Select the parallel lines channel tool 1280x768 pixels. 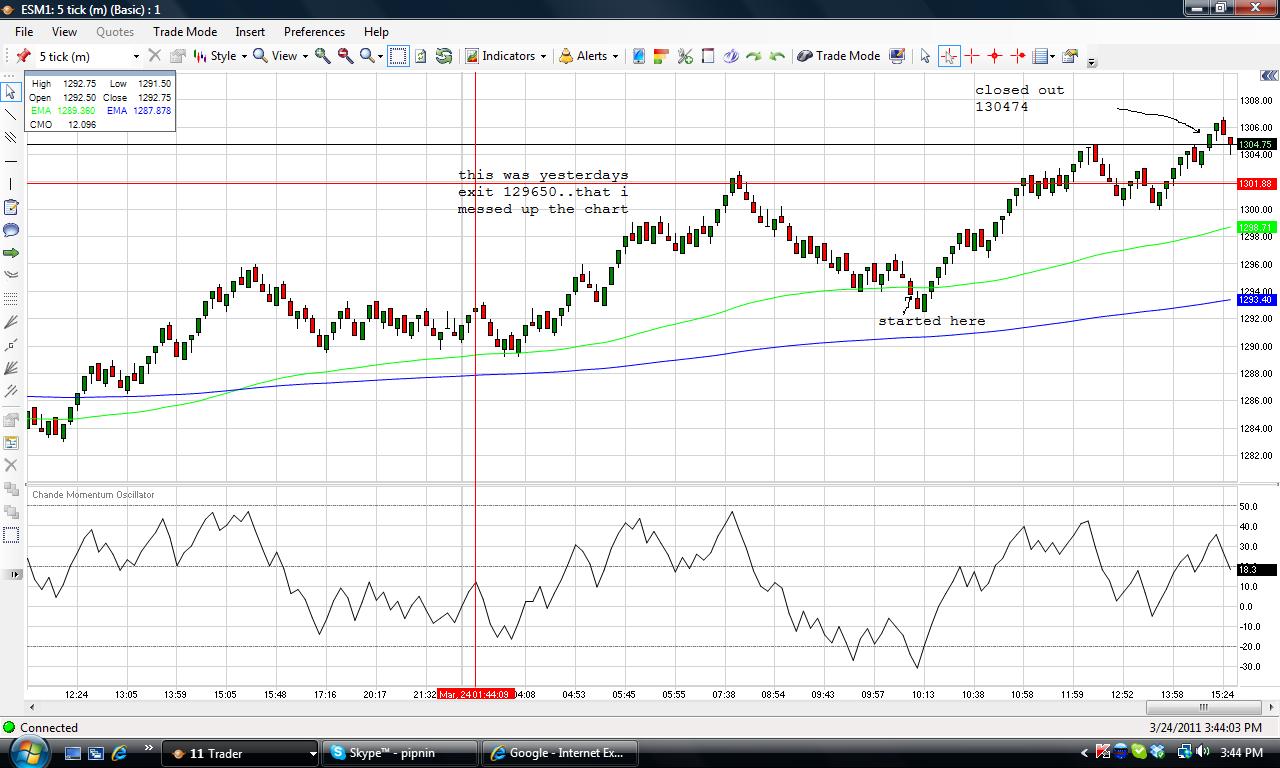coord(11,138)
